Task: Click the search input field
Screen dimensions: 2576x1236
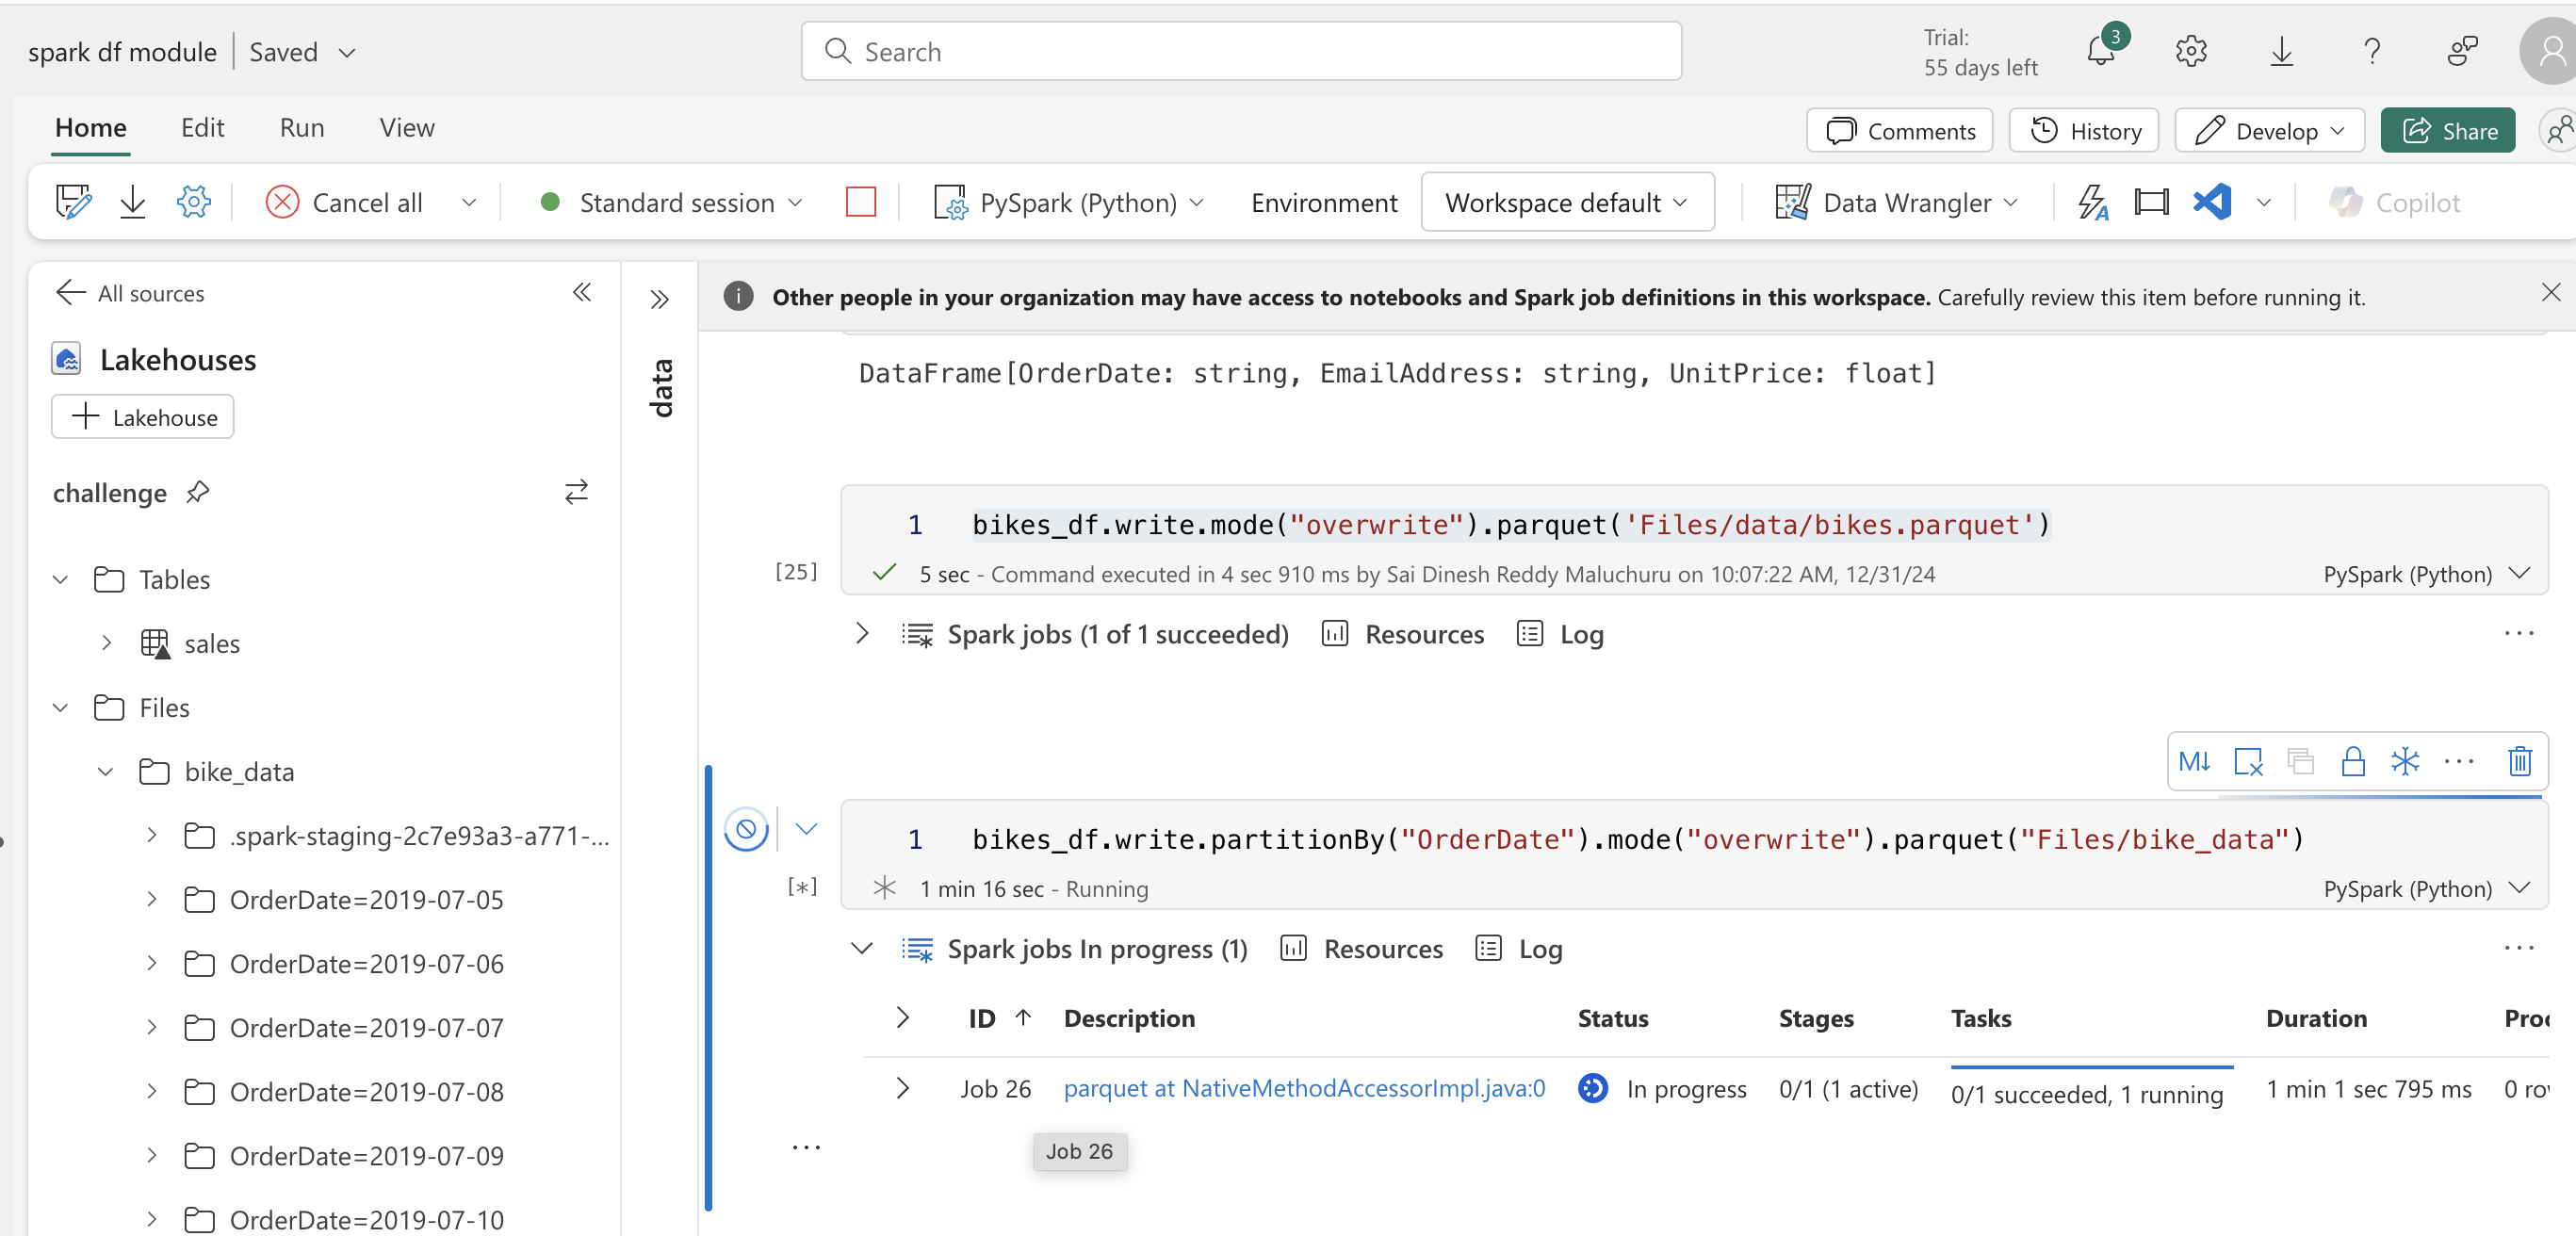Action: [x=1241, y=51]
